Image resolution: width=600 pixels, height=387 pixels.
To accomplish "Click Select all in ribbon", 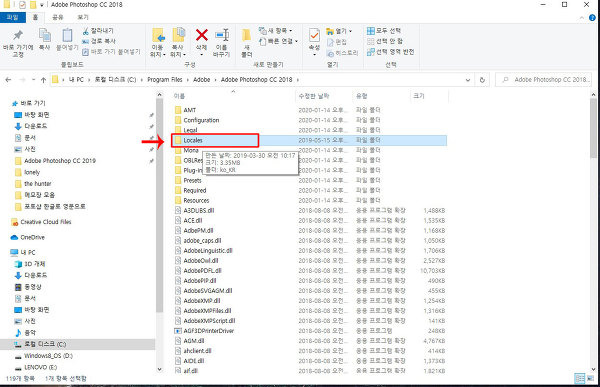I will pyautogui.click(x=384, y=31).
